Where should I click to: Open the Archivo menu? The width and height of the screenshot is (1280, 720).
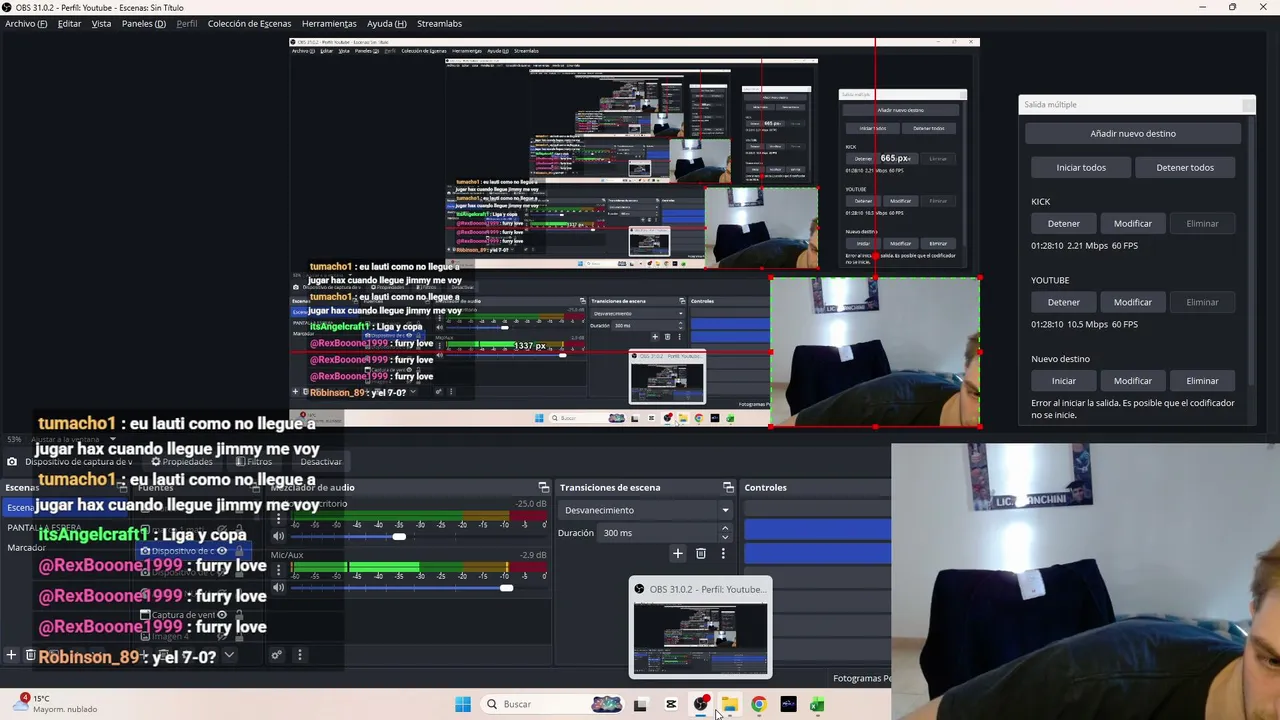point(26,24)
